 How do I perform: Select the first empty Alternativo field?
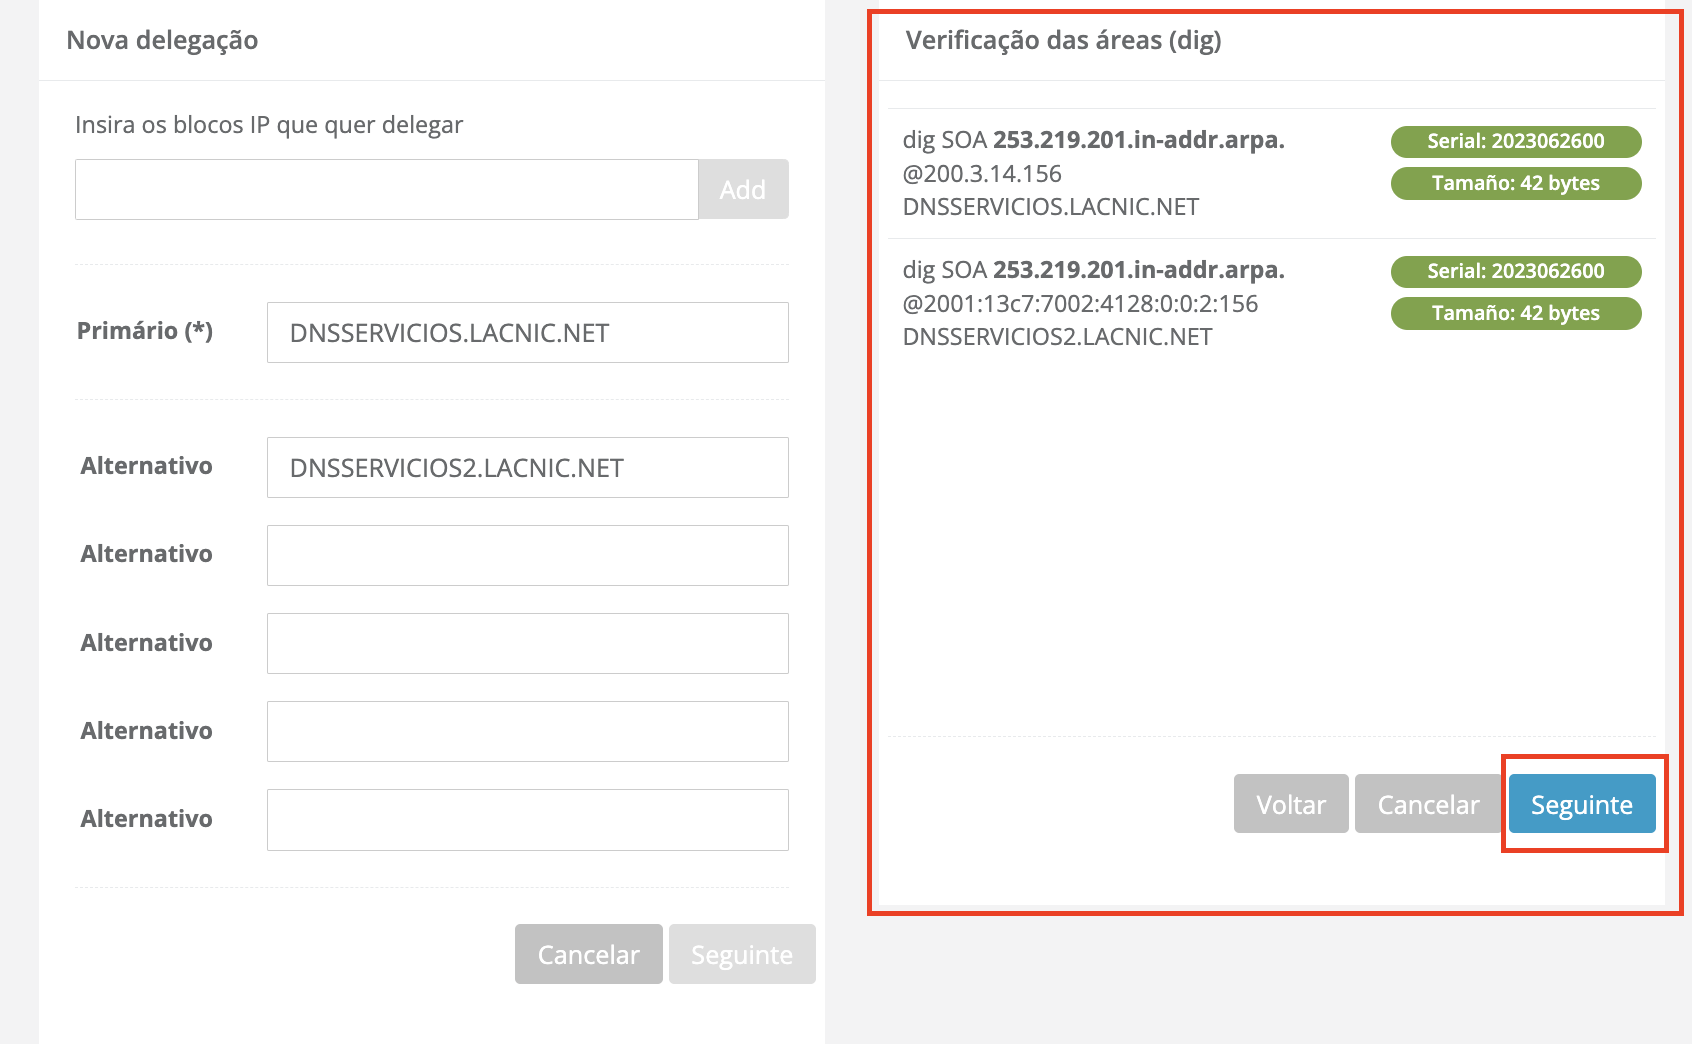tap(527, 556)
